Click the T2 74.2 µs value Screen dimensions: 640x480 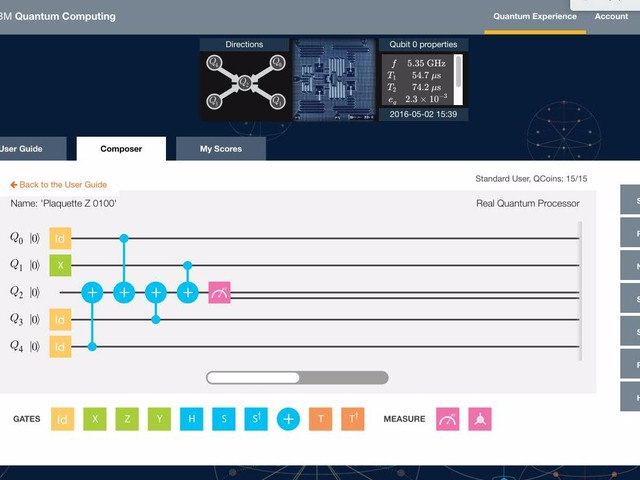pos(427,87)
